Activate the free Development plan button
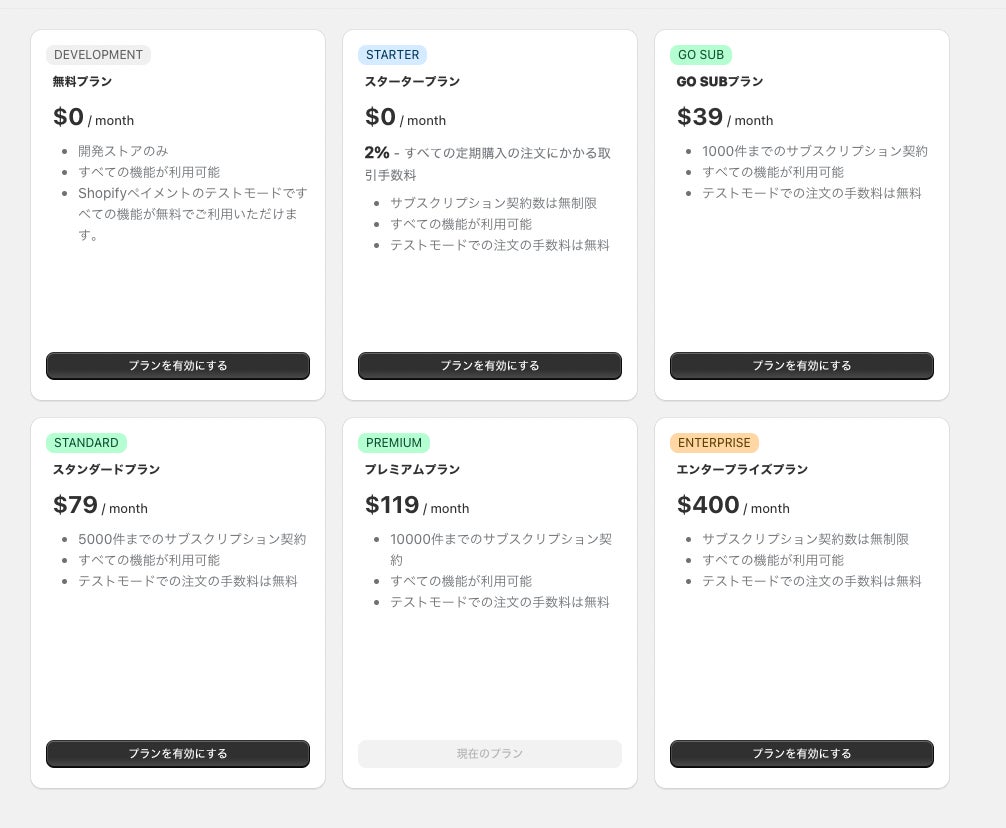 [x=178, y=366]
